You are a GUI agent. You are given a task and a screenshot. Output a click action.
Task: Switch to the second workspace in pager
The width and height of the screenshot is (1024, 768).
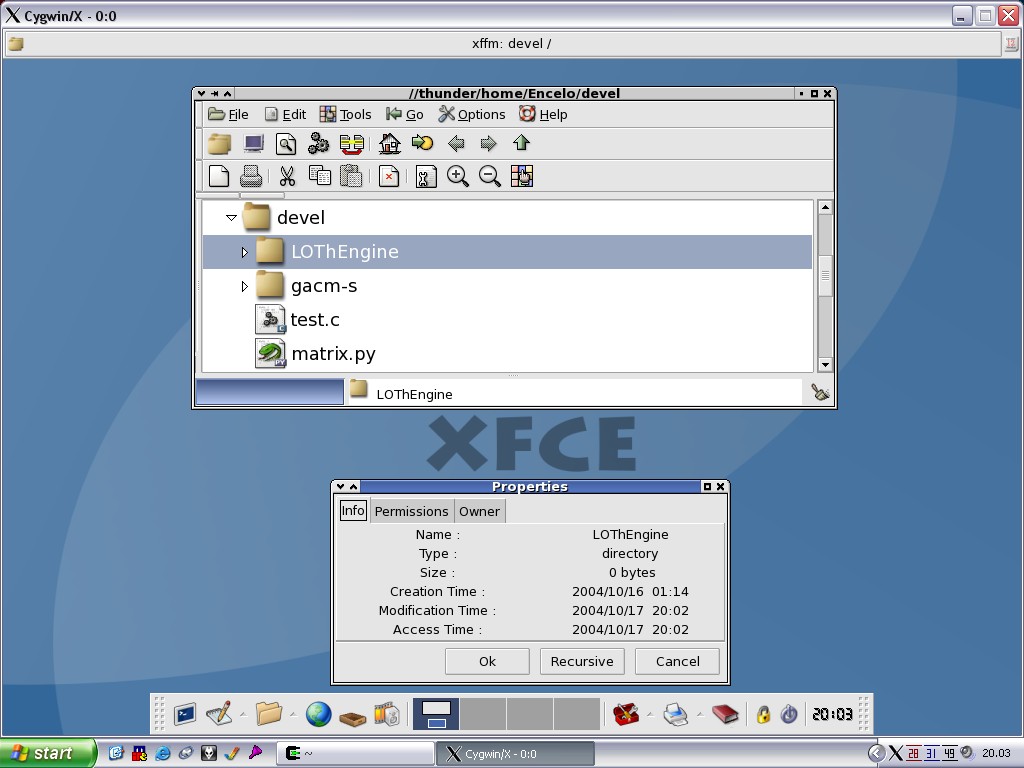pos(483,714)
